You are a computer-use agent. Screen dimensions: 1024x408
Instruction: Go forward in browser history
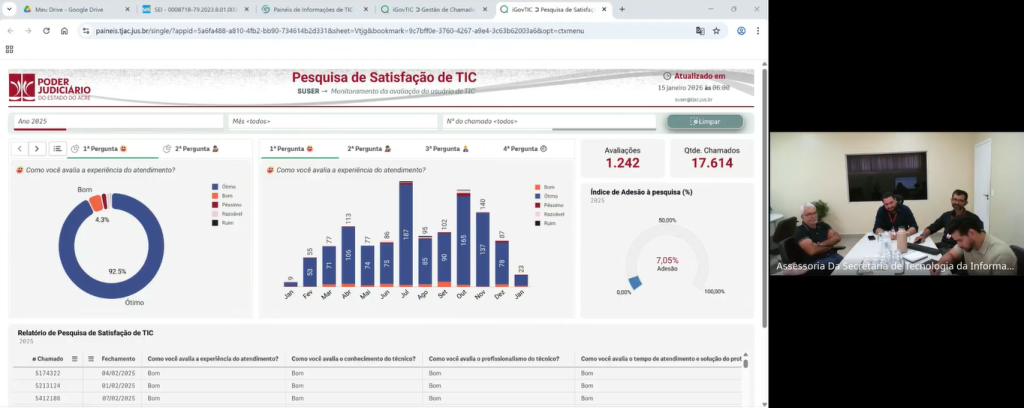[28, 31]
